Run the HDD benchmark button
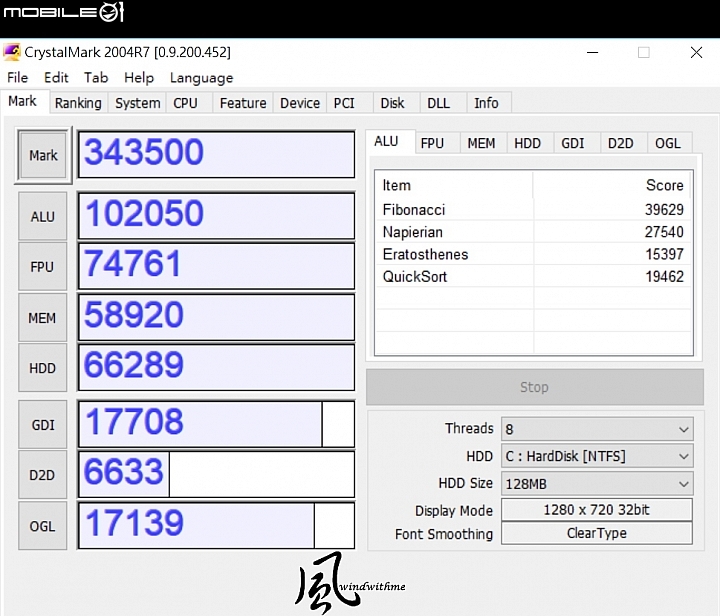The height and width of the screenshot is (616, 720). pos(43,368)
